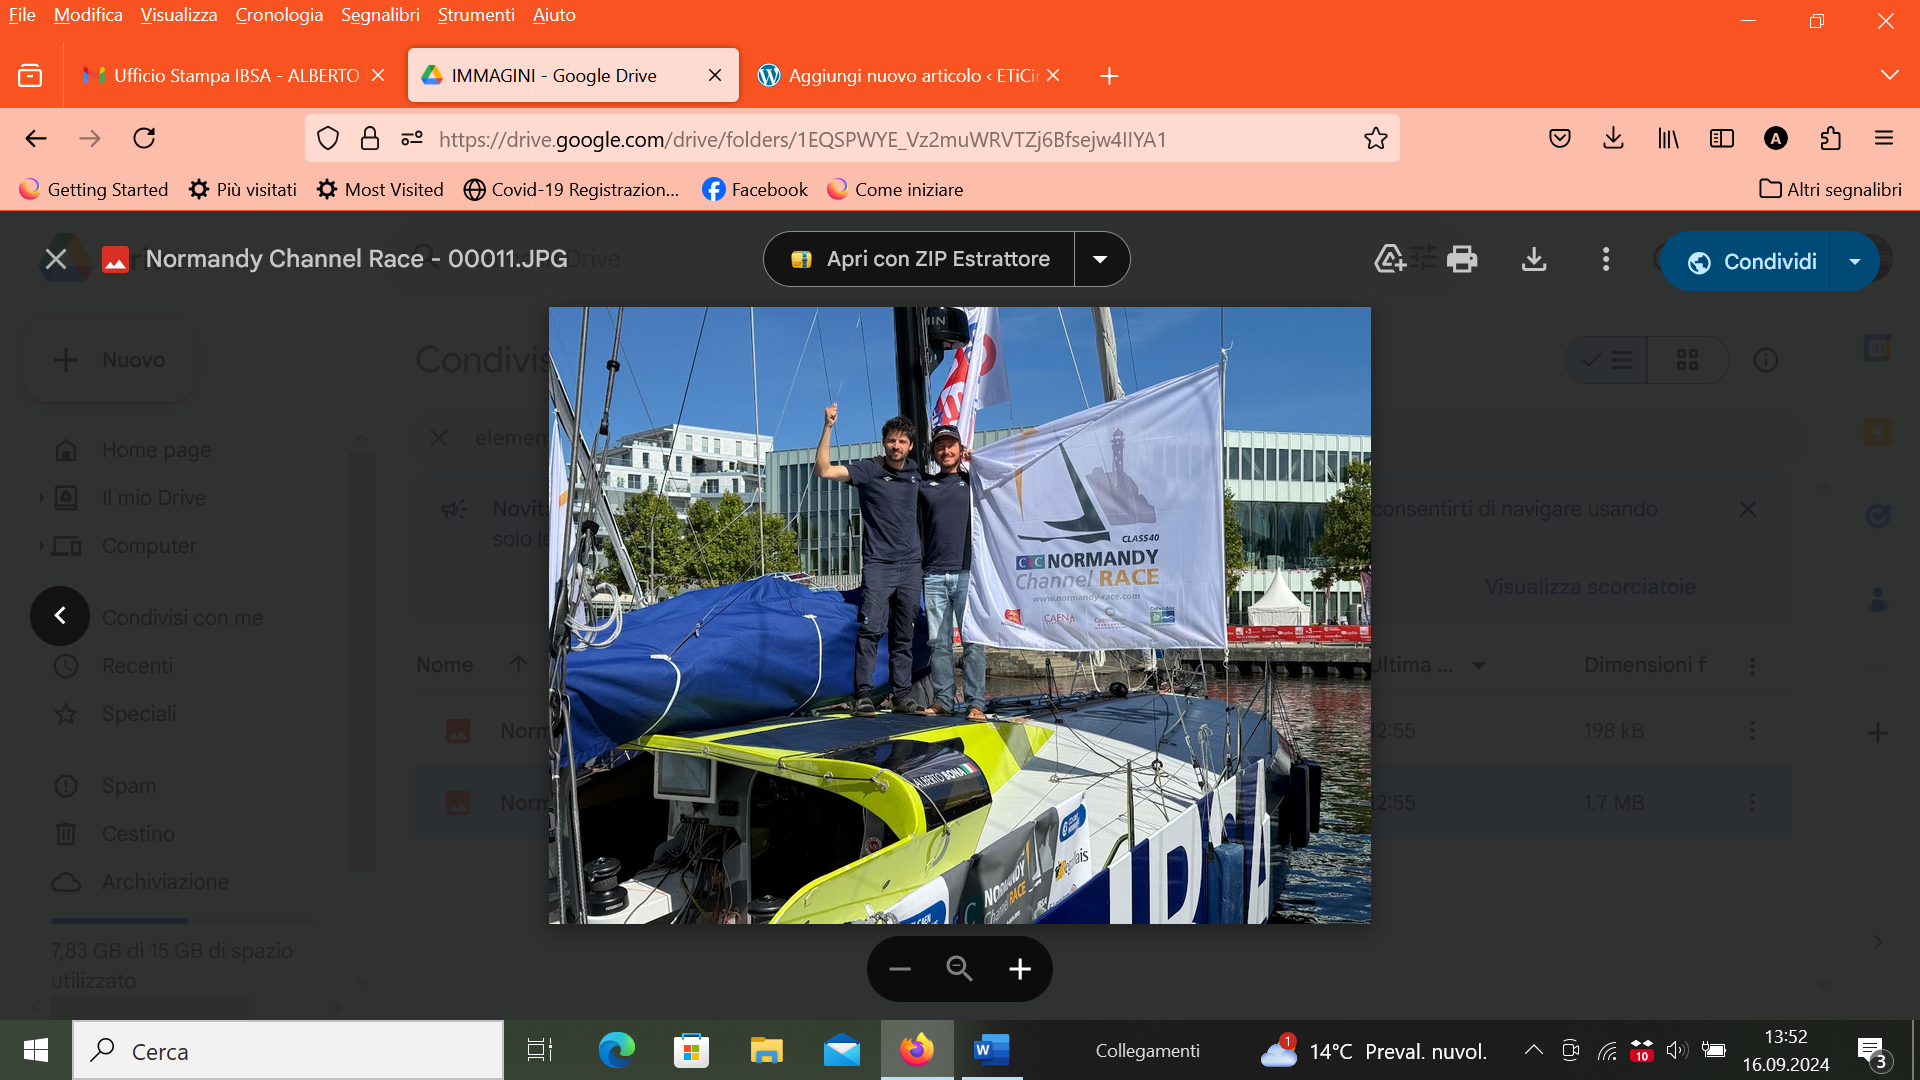The image size is (1920, 1080).
Task: Click the site permissions icon in address bar
Action: tap(412, 138)
